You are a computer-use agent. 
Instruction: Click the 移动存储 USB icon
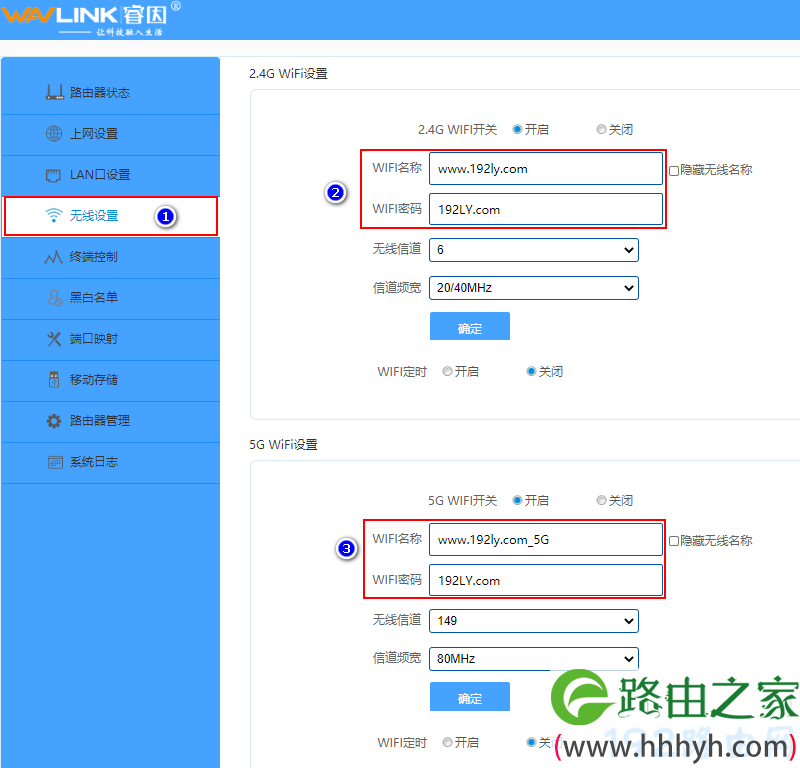point(110,380)
